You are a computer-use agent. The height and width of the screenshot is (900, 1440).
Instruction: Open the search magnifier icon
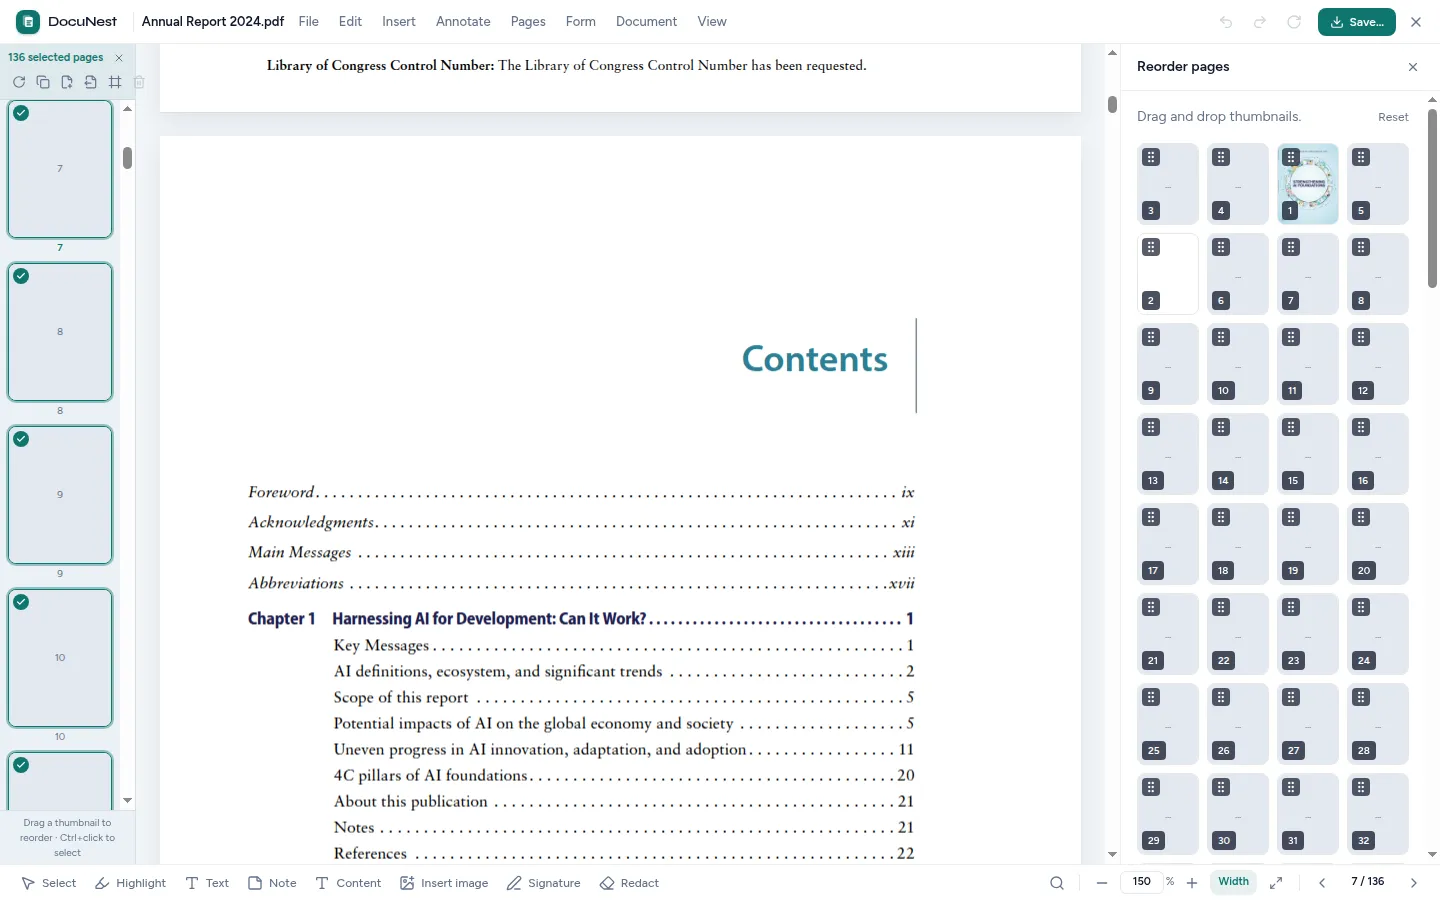[x=1057, y=883]
